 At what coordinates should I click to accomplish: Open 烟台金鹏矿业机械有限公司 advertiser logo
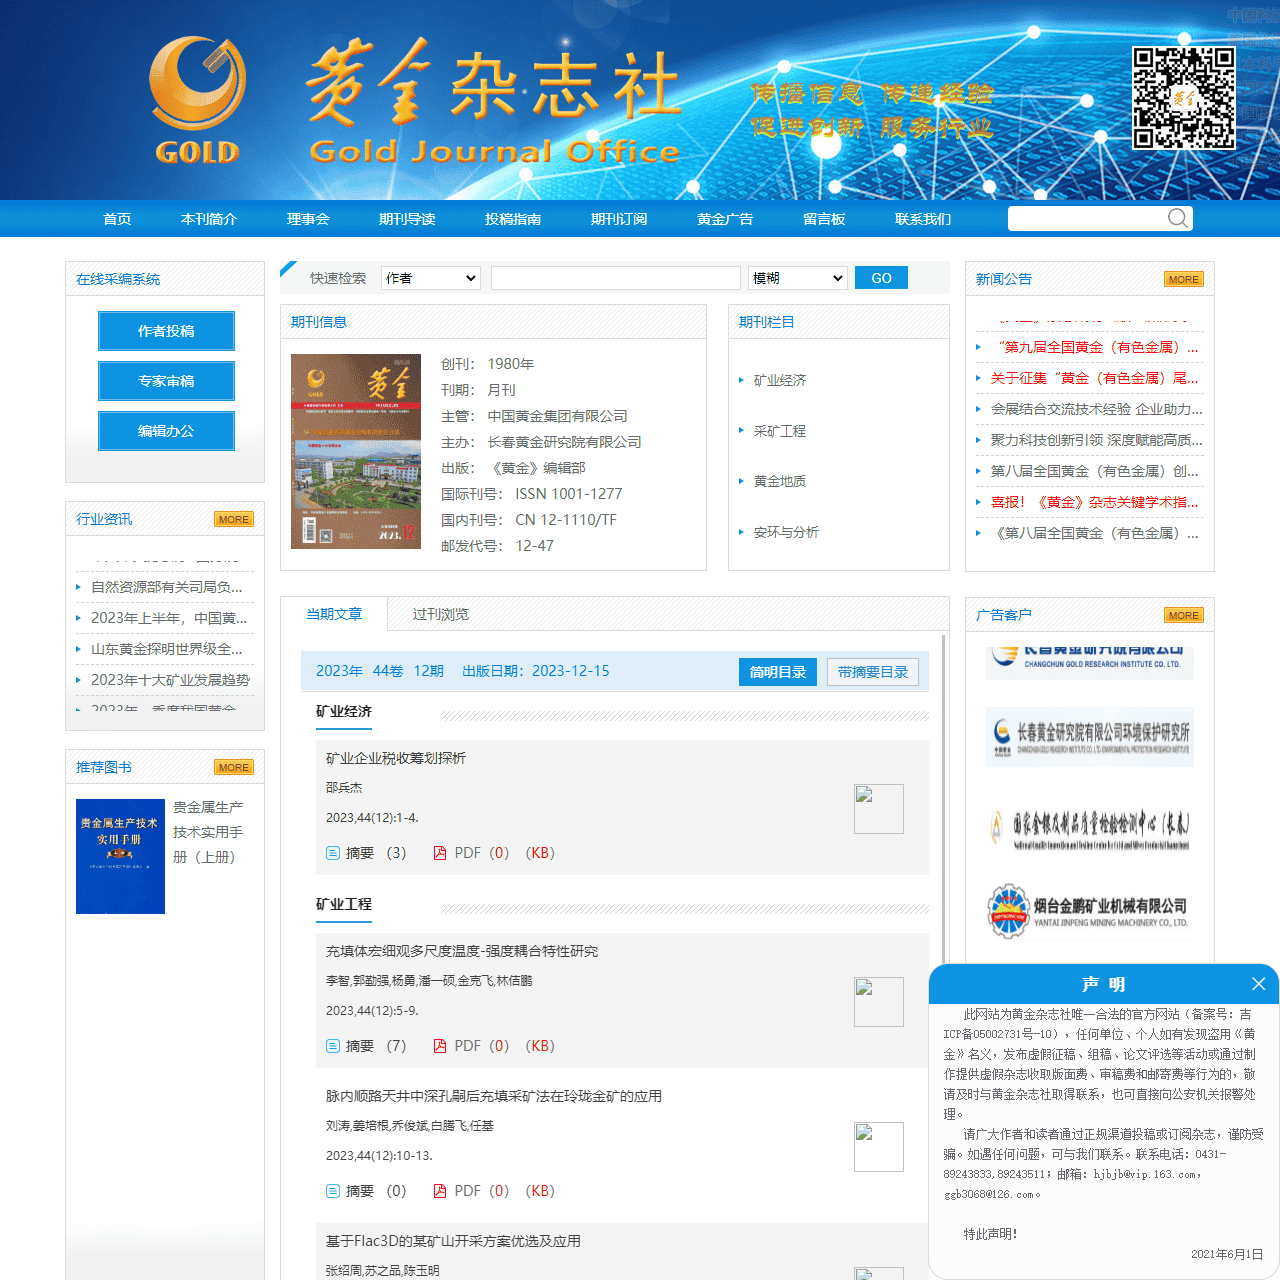point(1090,911)
